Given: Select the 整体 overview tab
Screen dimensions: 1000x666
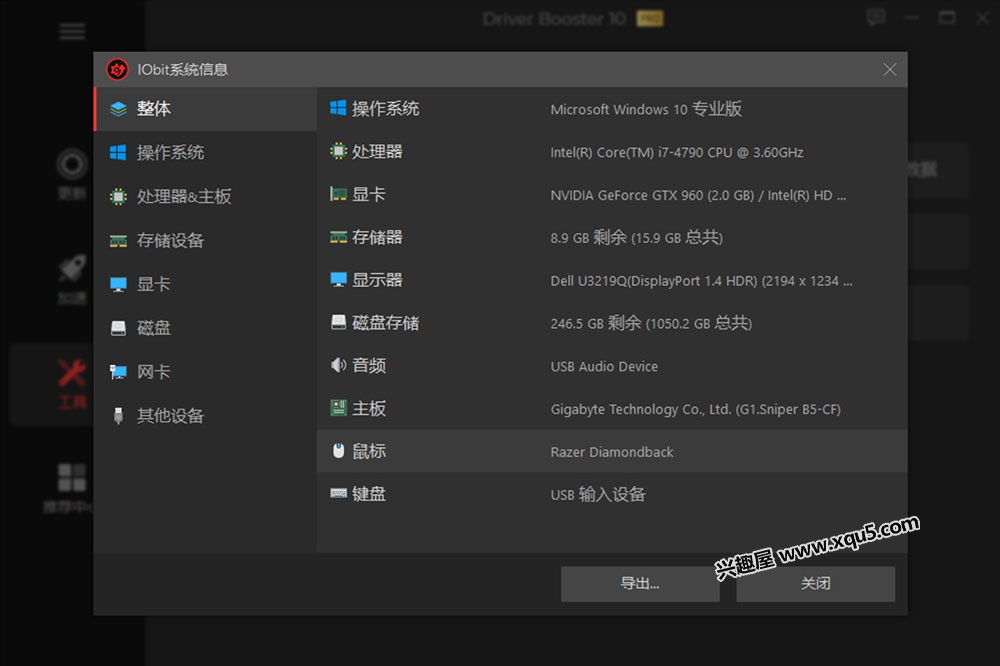Looking at the screenshot, I should click(205, 109).
